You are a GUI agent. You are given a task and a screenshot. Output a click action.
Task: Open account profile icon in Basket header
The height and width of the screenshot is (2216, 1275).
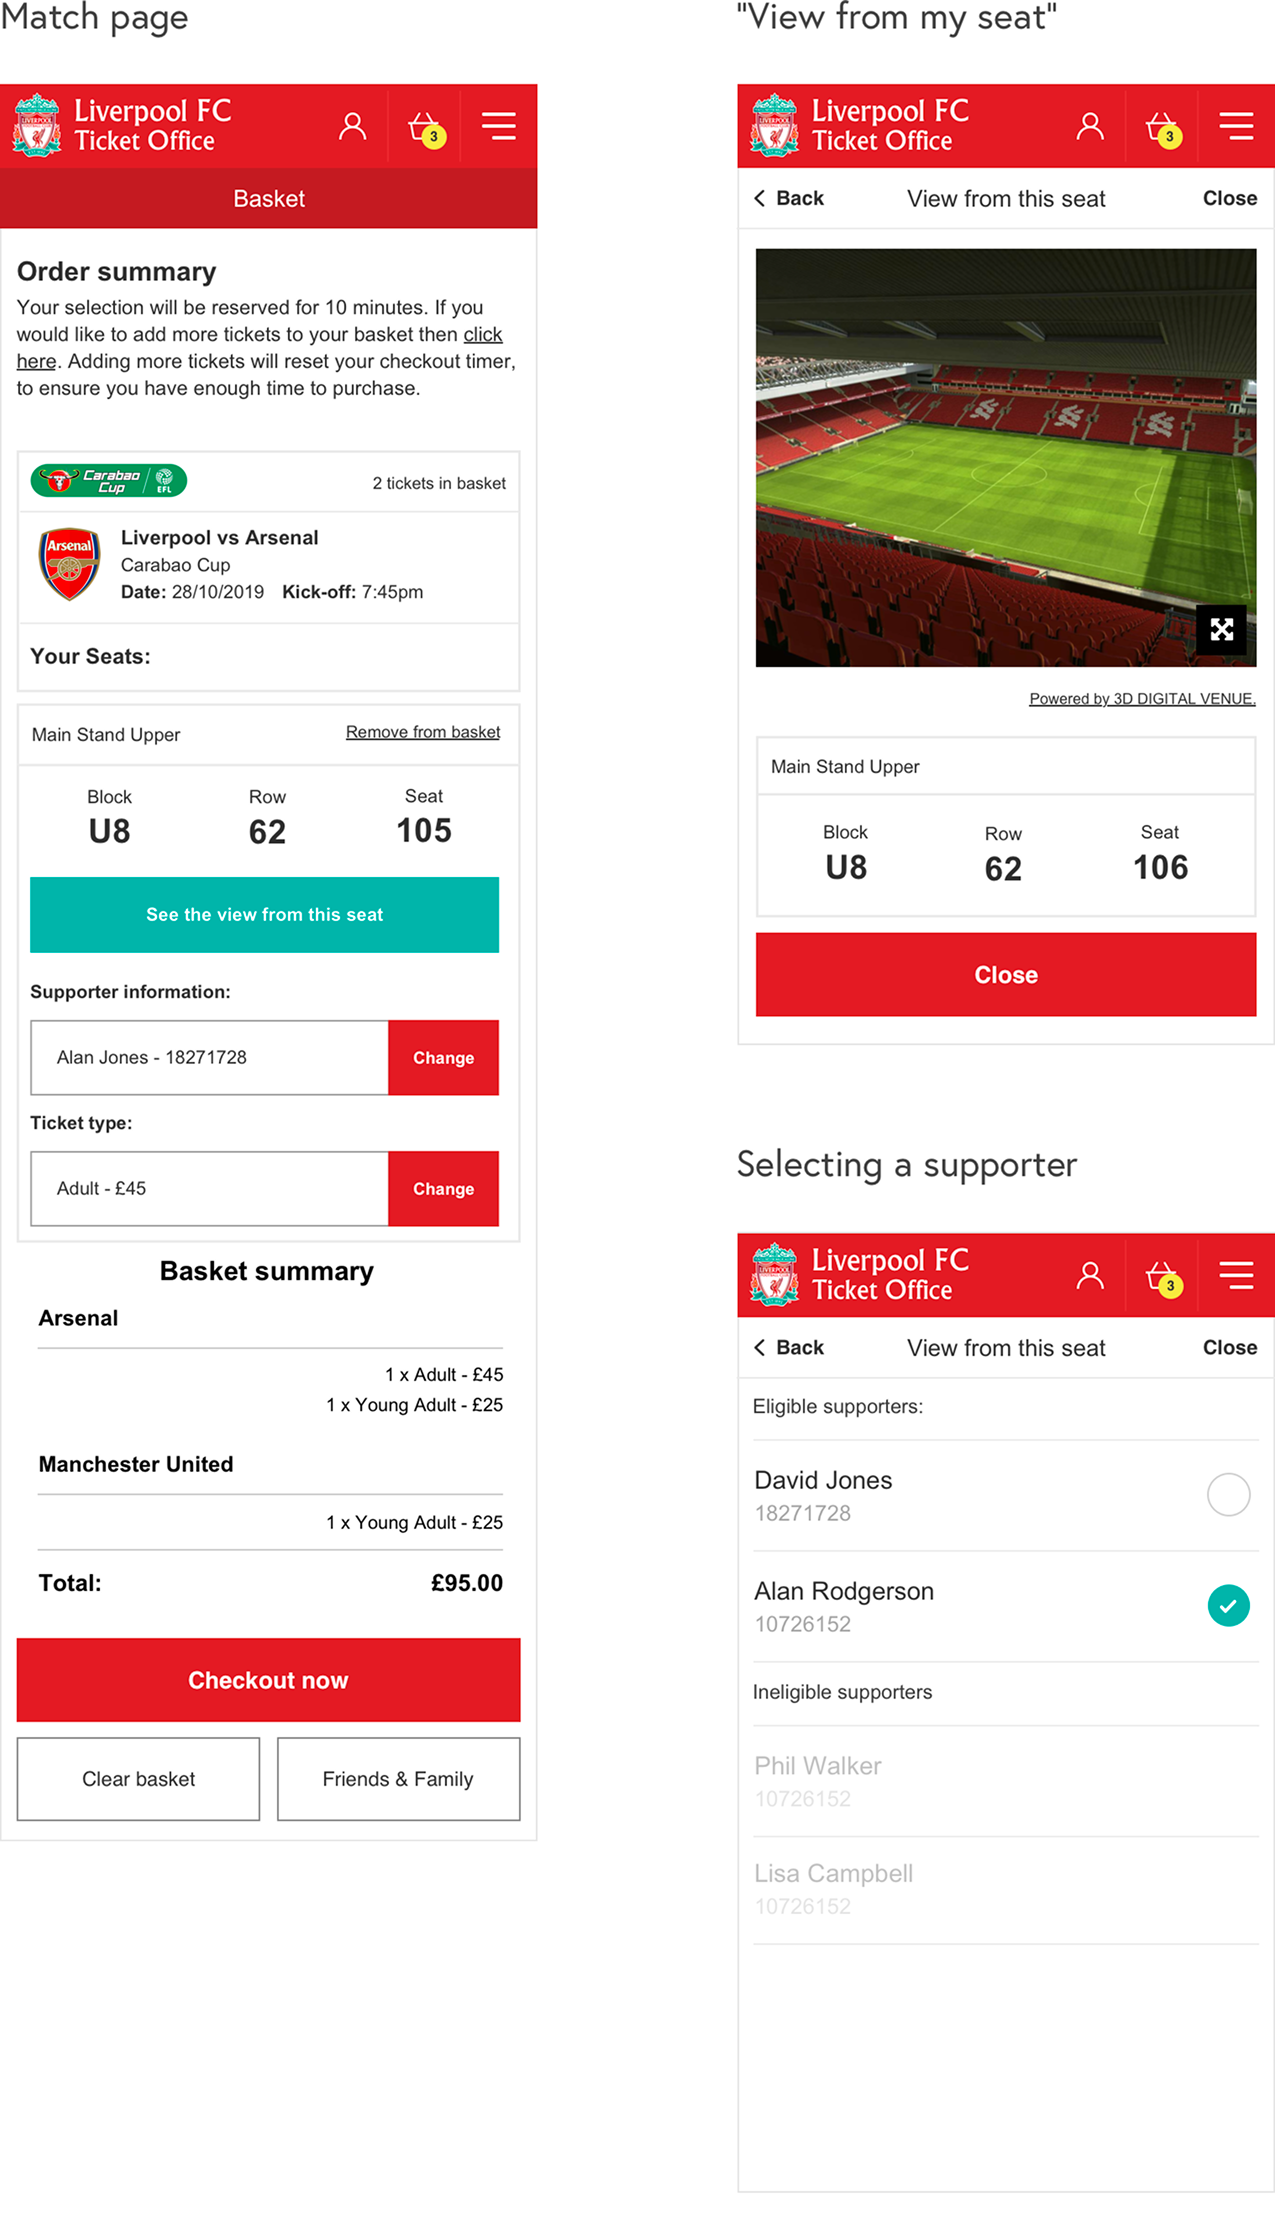tap(352, 126)
